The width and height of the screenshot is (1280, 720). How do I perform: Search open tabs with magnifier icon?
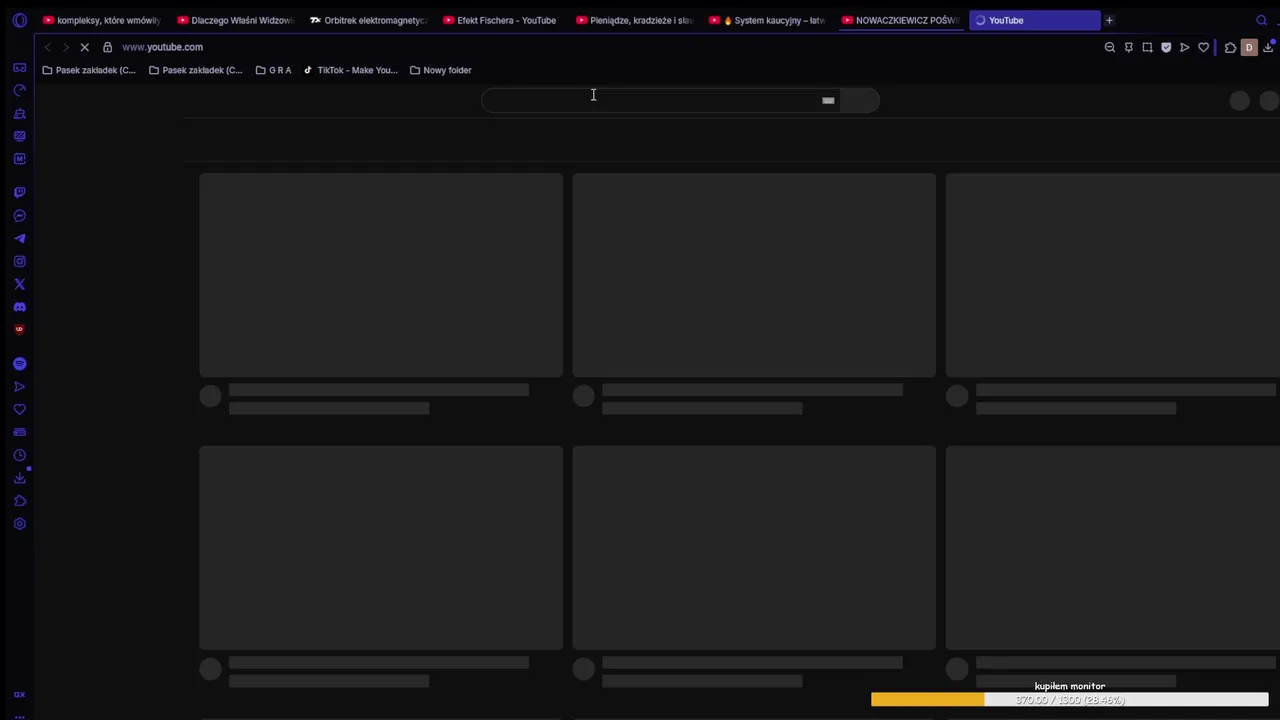coord(1262,20)
